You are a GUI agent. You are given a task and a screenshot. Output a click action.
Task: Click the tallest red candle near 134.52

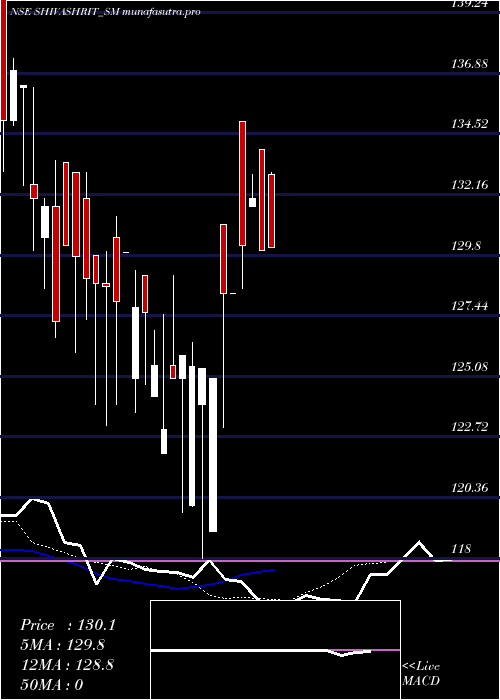242,183
